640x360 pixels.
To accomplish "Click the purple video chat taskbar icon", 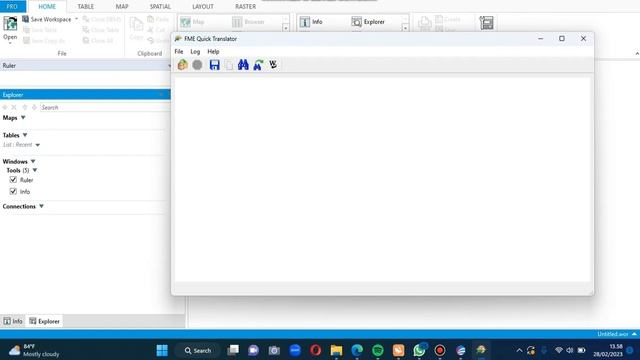I will [253, 350].
